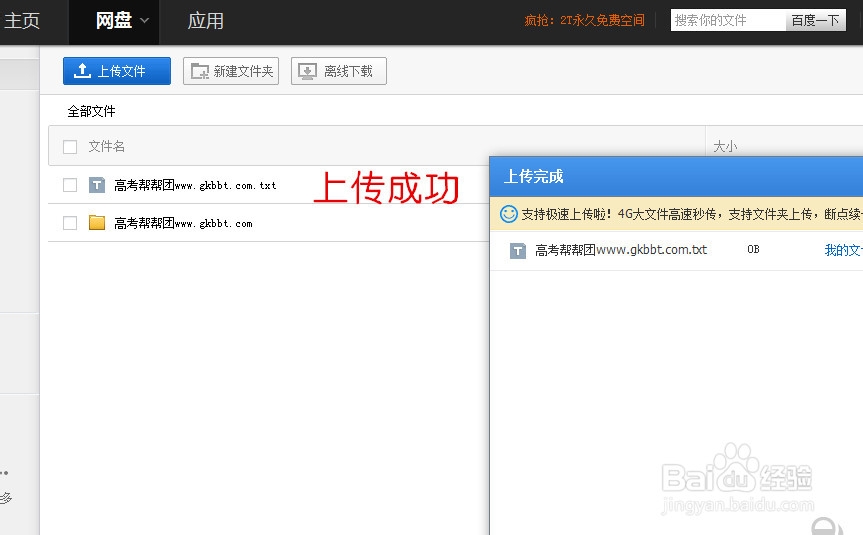Click the smiley face icon in upload notice

coord(509,213)
